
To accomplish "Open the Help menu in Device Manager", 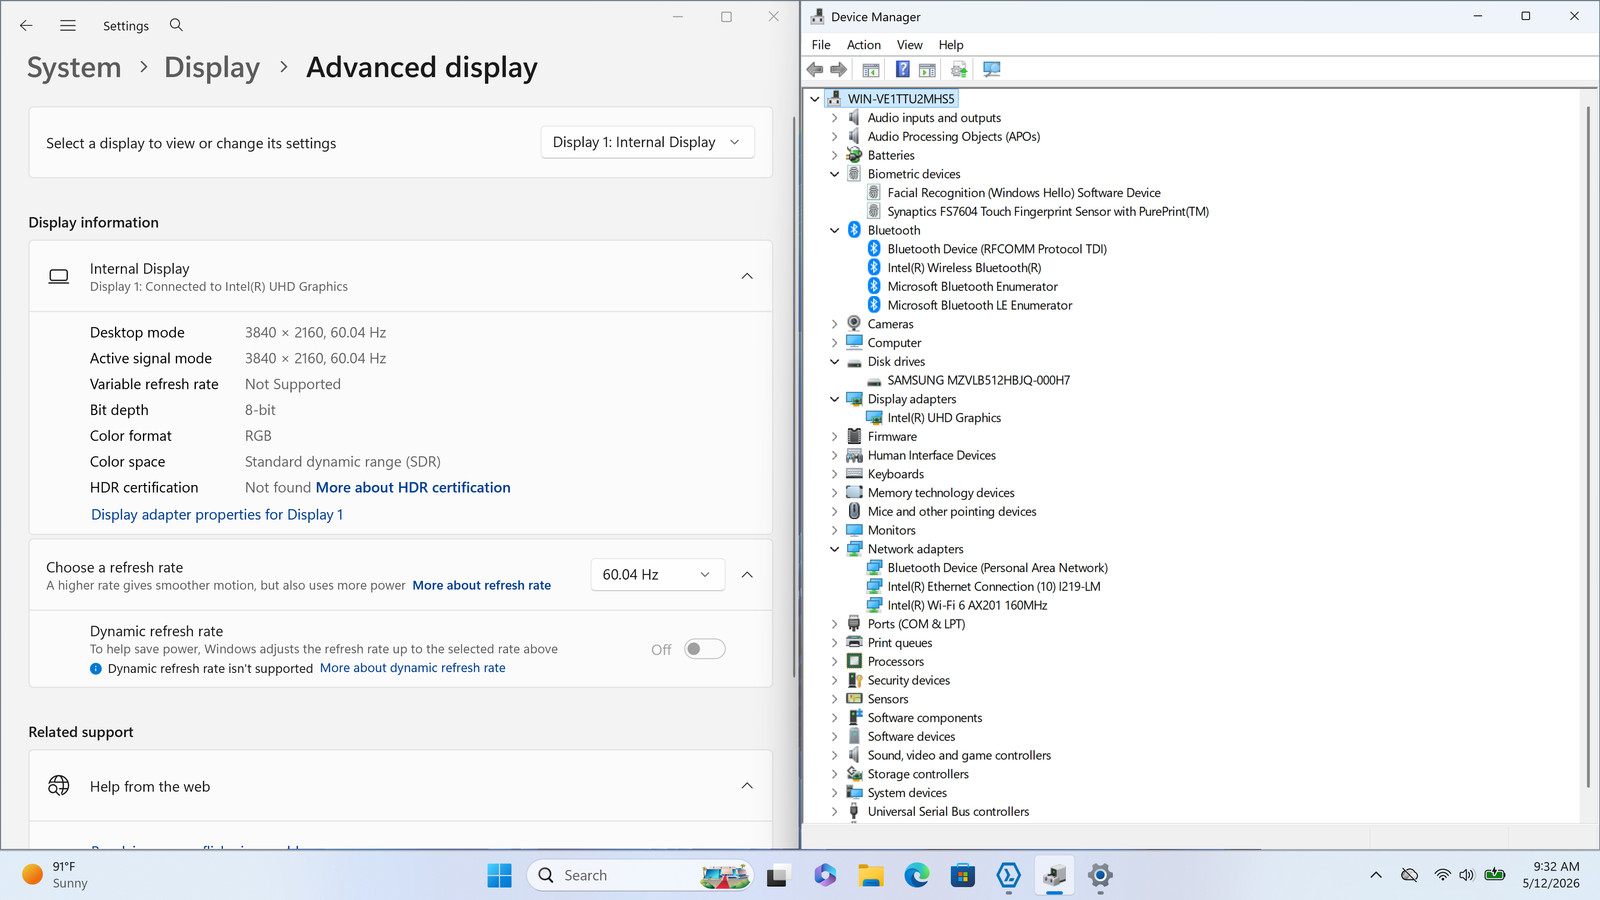I will click(951, 45).
